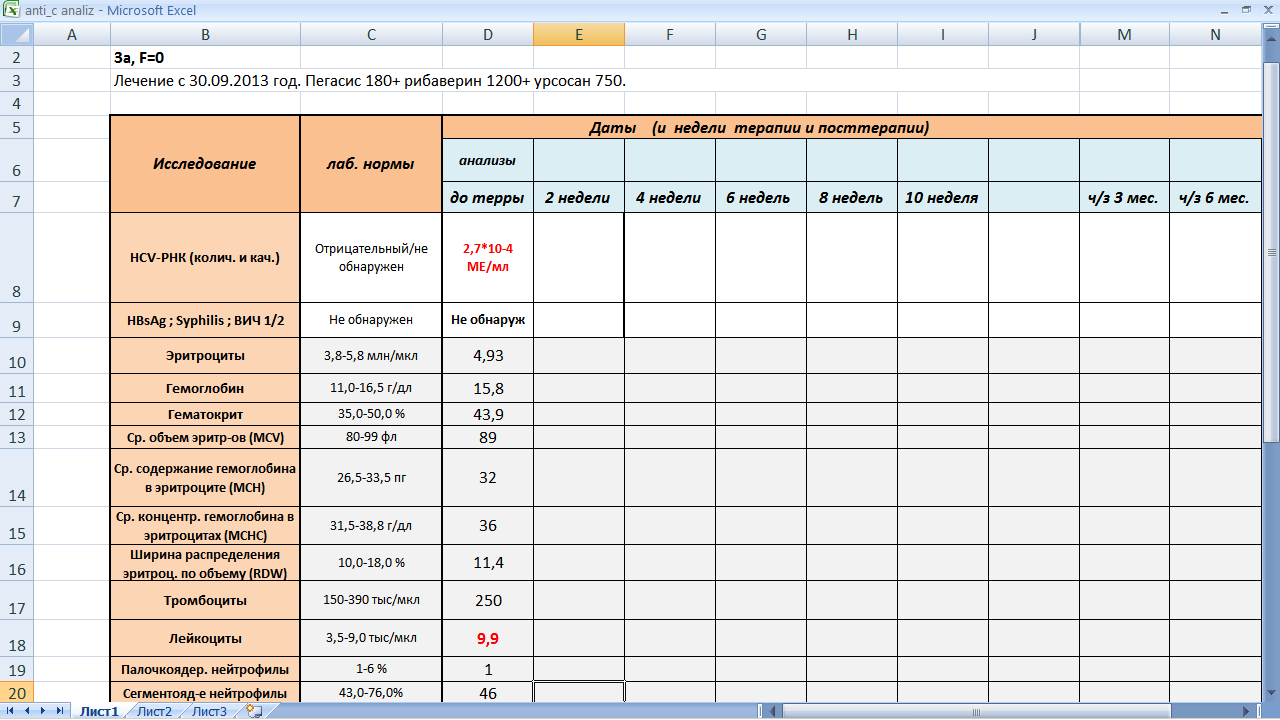Select the Лист1 sheet tab

point(99,712)
